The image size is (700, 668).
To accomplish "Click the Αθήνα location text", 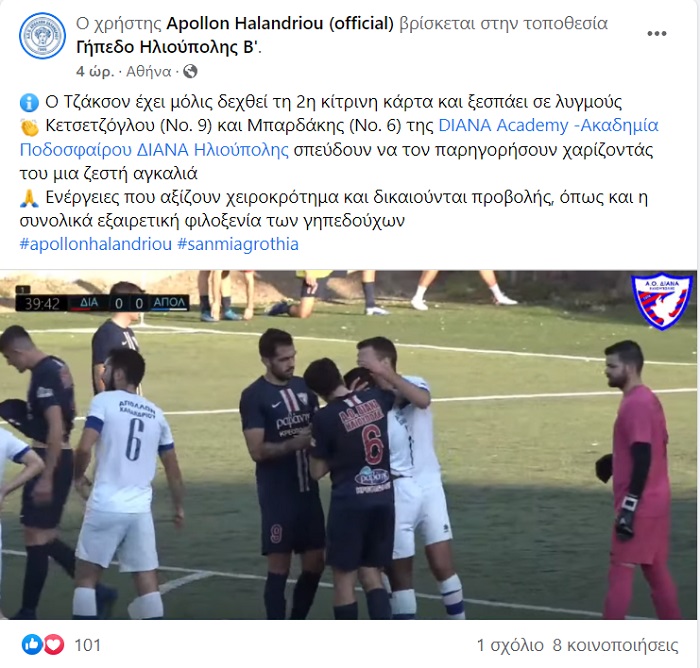I will point(149,71).
